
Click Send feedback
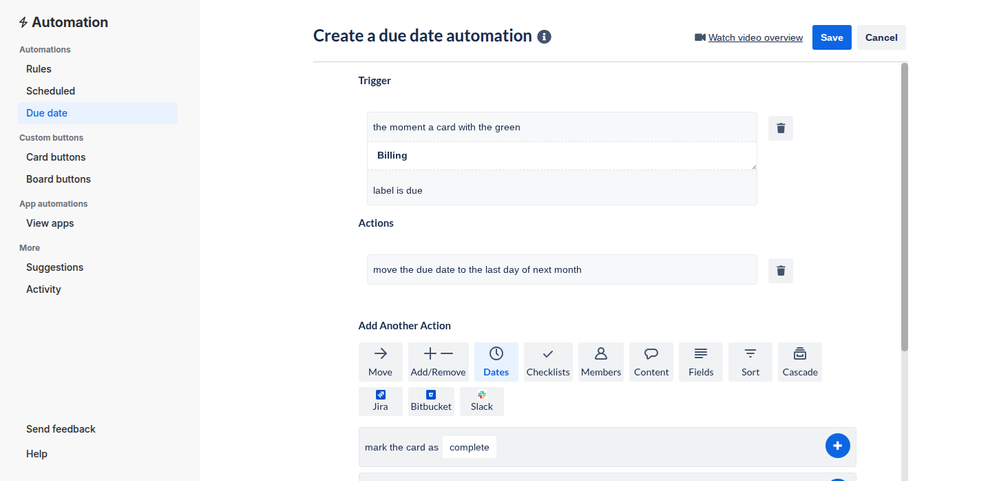point(61,429)
